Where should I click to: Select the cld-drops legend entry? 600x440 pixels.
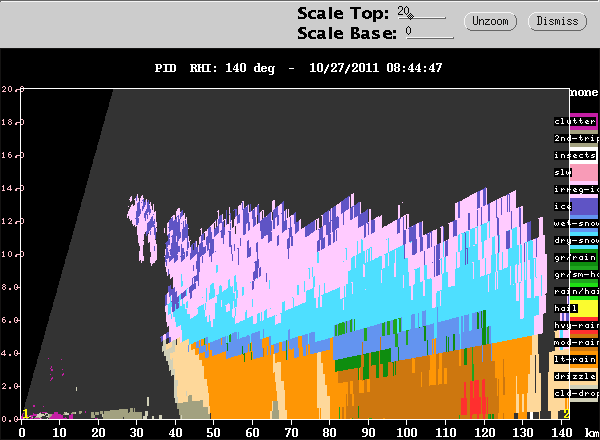575,393
